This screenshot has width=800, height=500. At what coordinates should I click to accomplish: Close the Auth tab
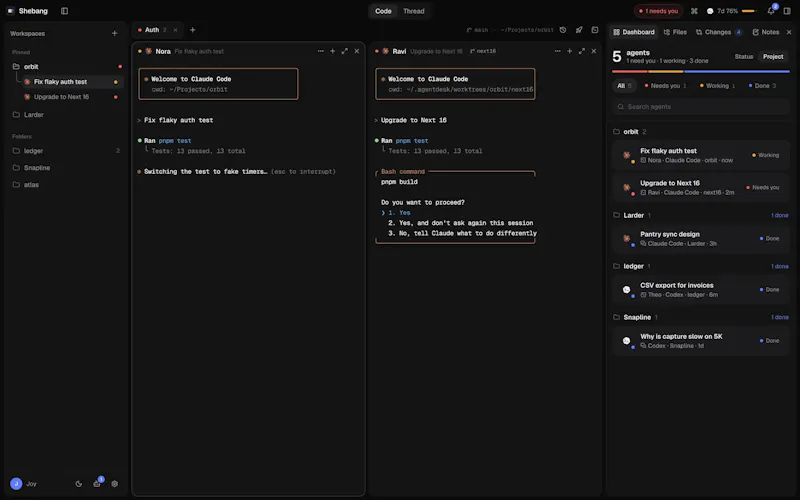175,30
